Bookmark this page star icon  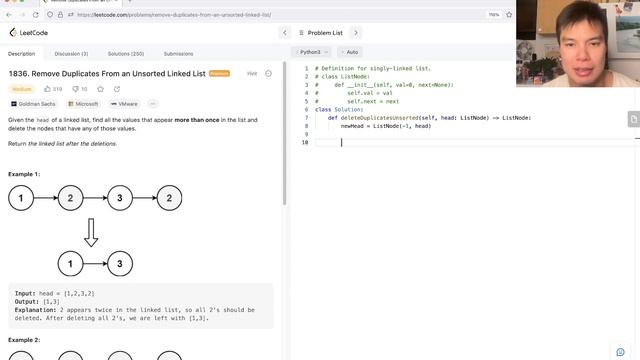click(x=509, y=15)
